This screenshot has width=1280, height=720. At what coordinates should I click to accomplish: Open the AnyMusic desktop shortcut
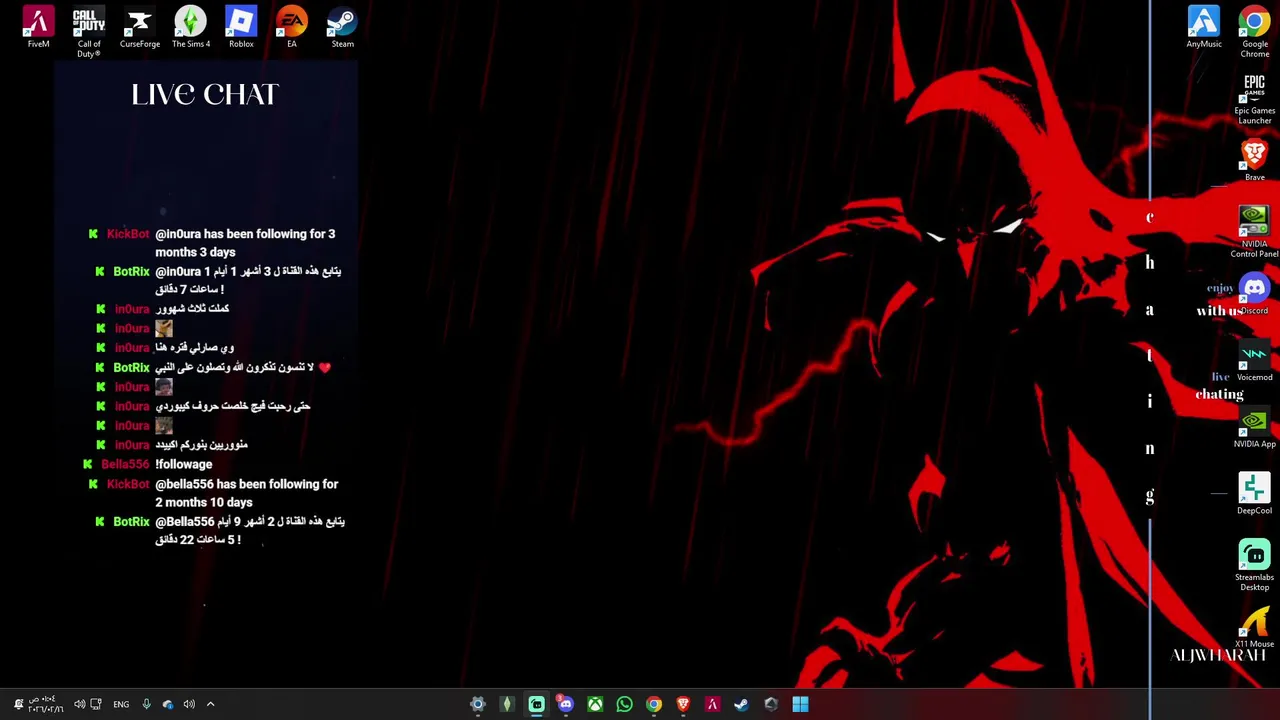pyautogui.click(x=1204, y=27)
